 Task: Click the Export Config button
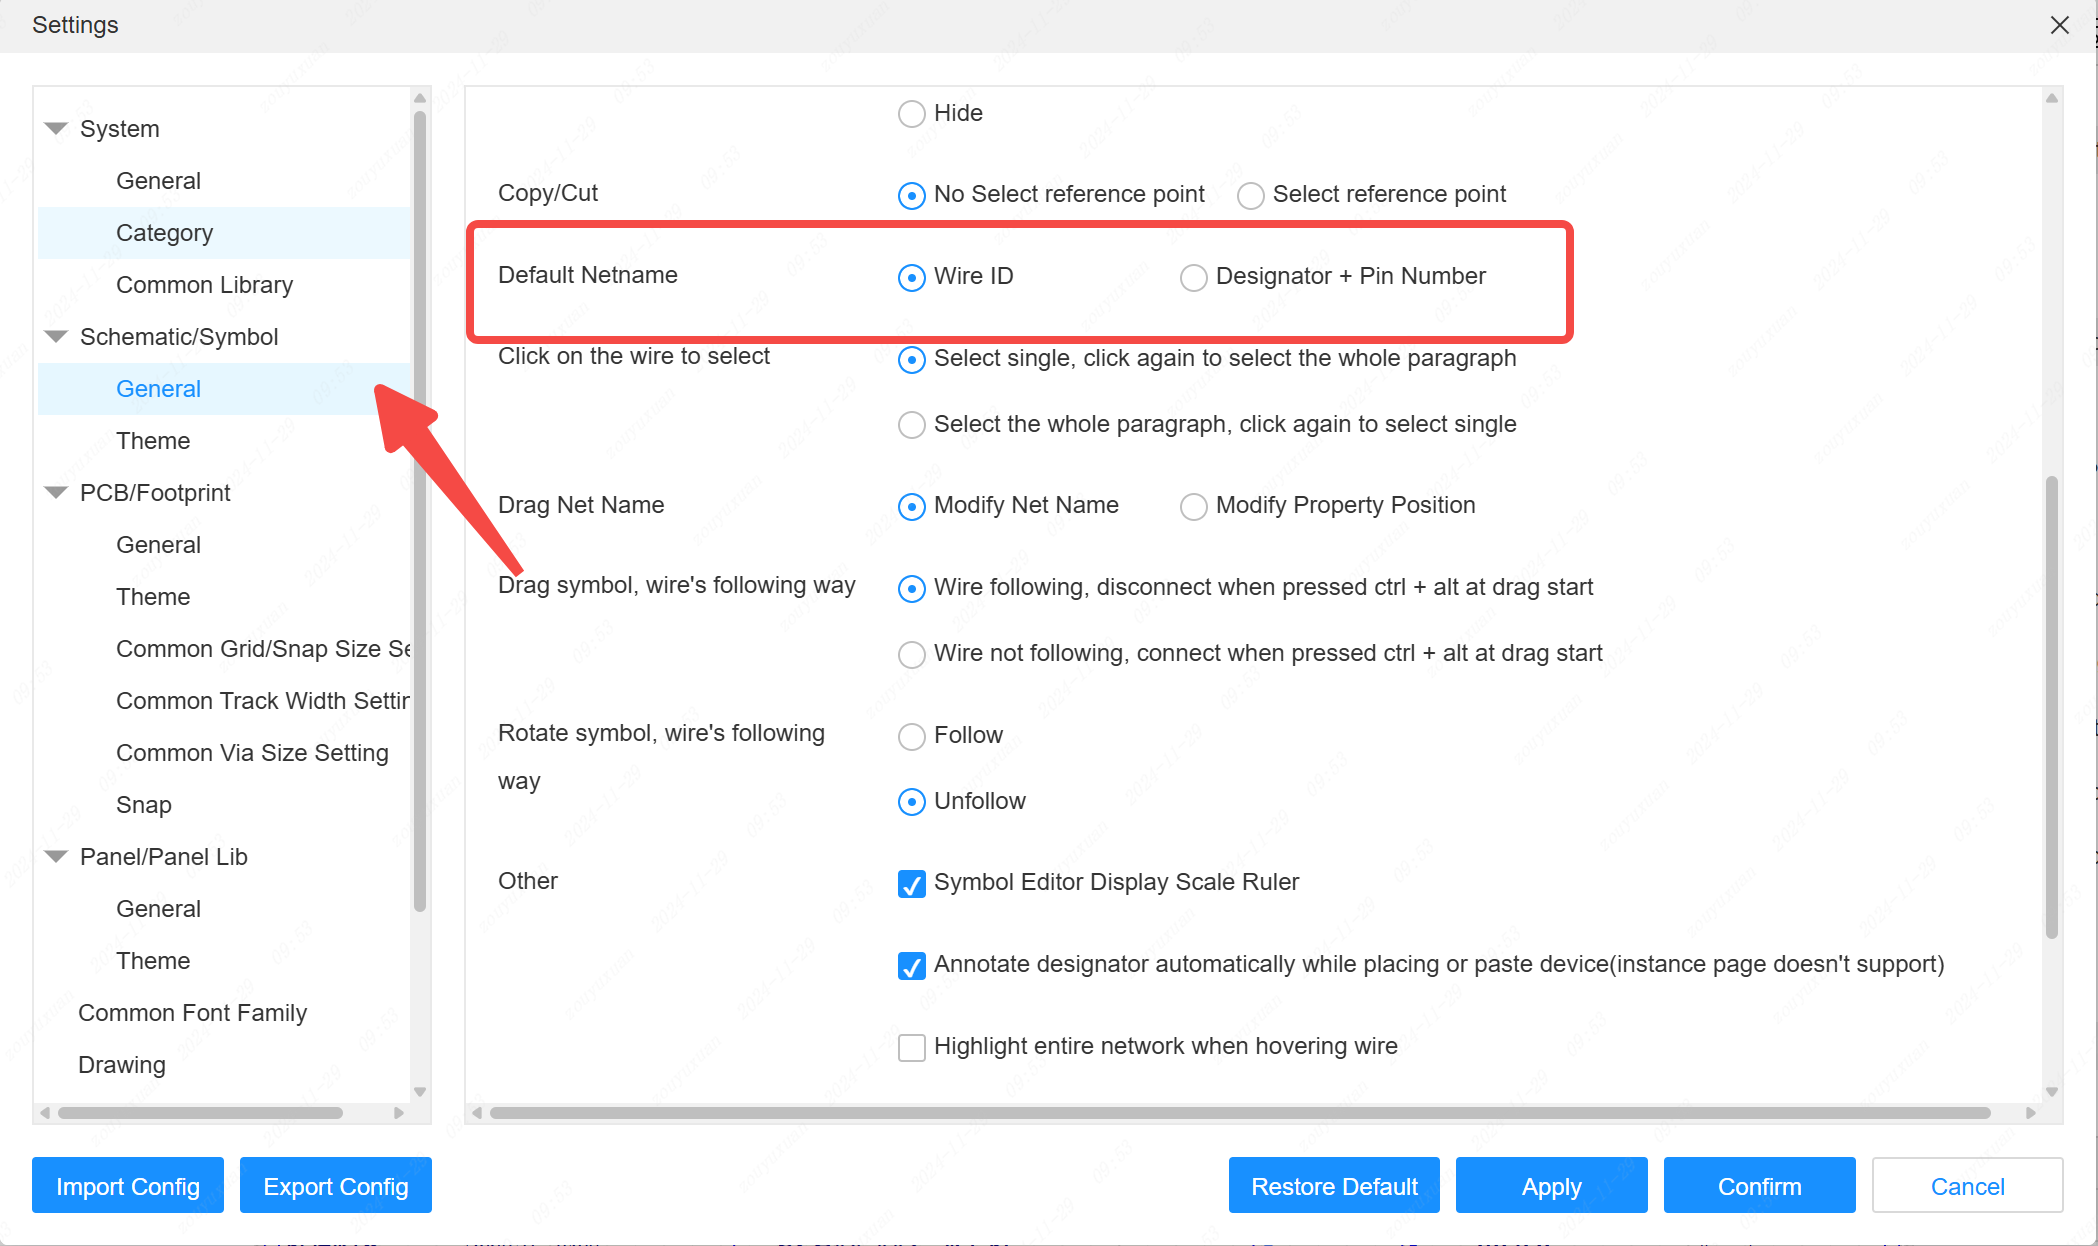tap(335, 1187)
